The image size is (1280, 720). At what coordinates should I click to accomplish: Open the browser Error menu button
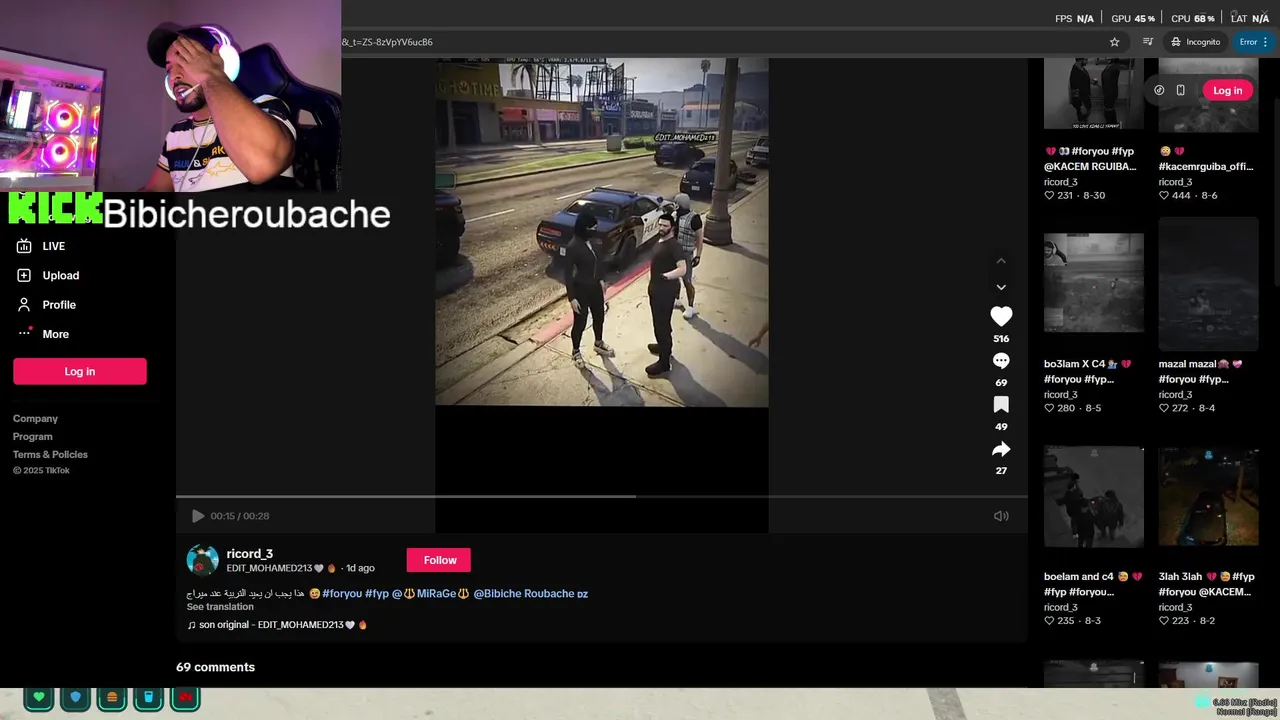[1254, 42]
